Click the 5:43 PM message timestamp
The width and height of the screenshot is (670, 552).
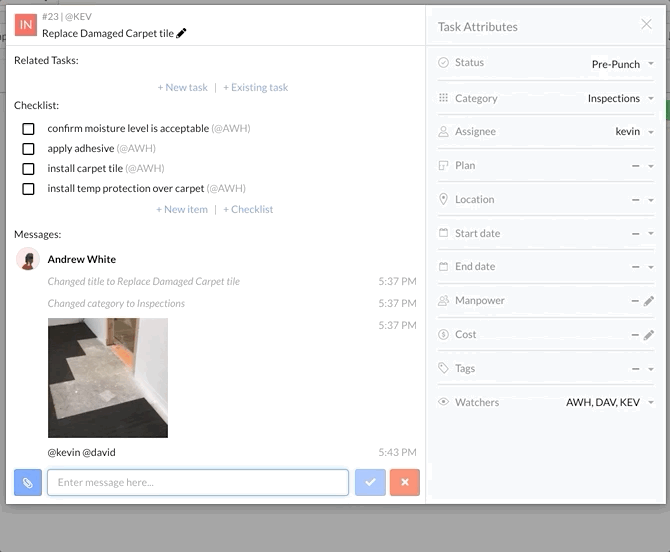pos(397,452)
